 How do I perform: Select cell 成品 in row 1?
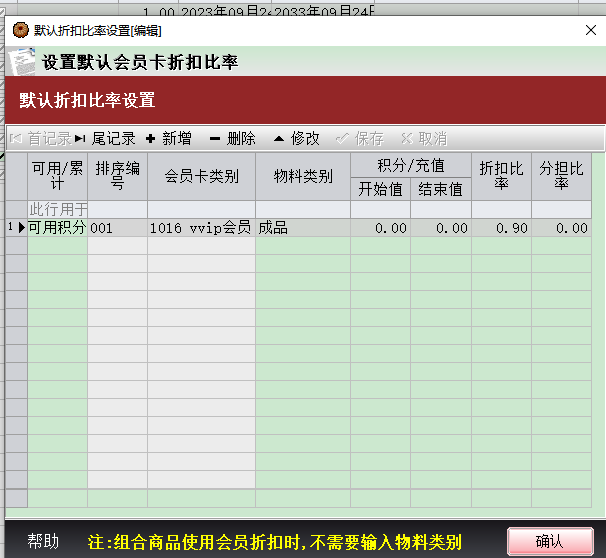click(x=303, y=228)
